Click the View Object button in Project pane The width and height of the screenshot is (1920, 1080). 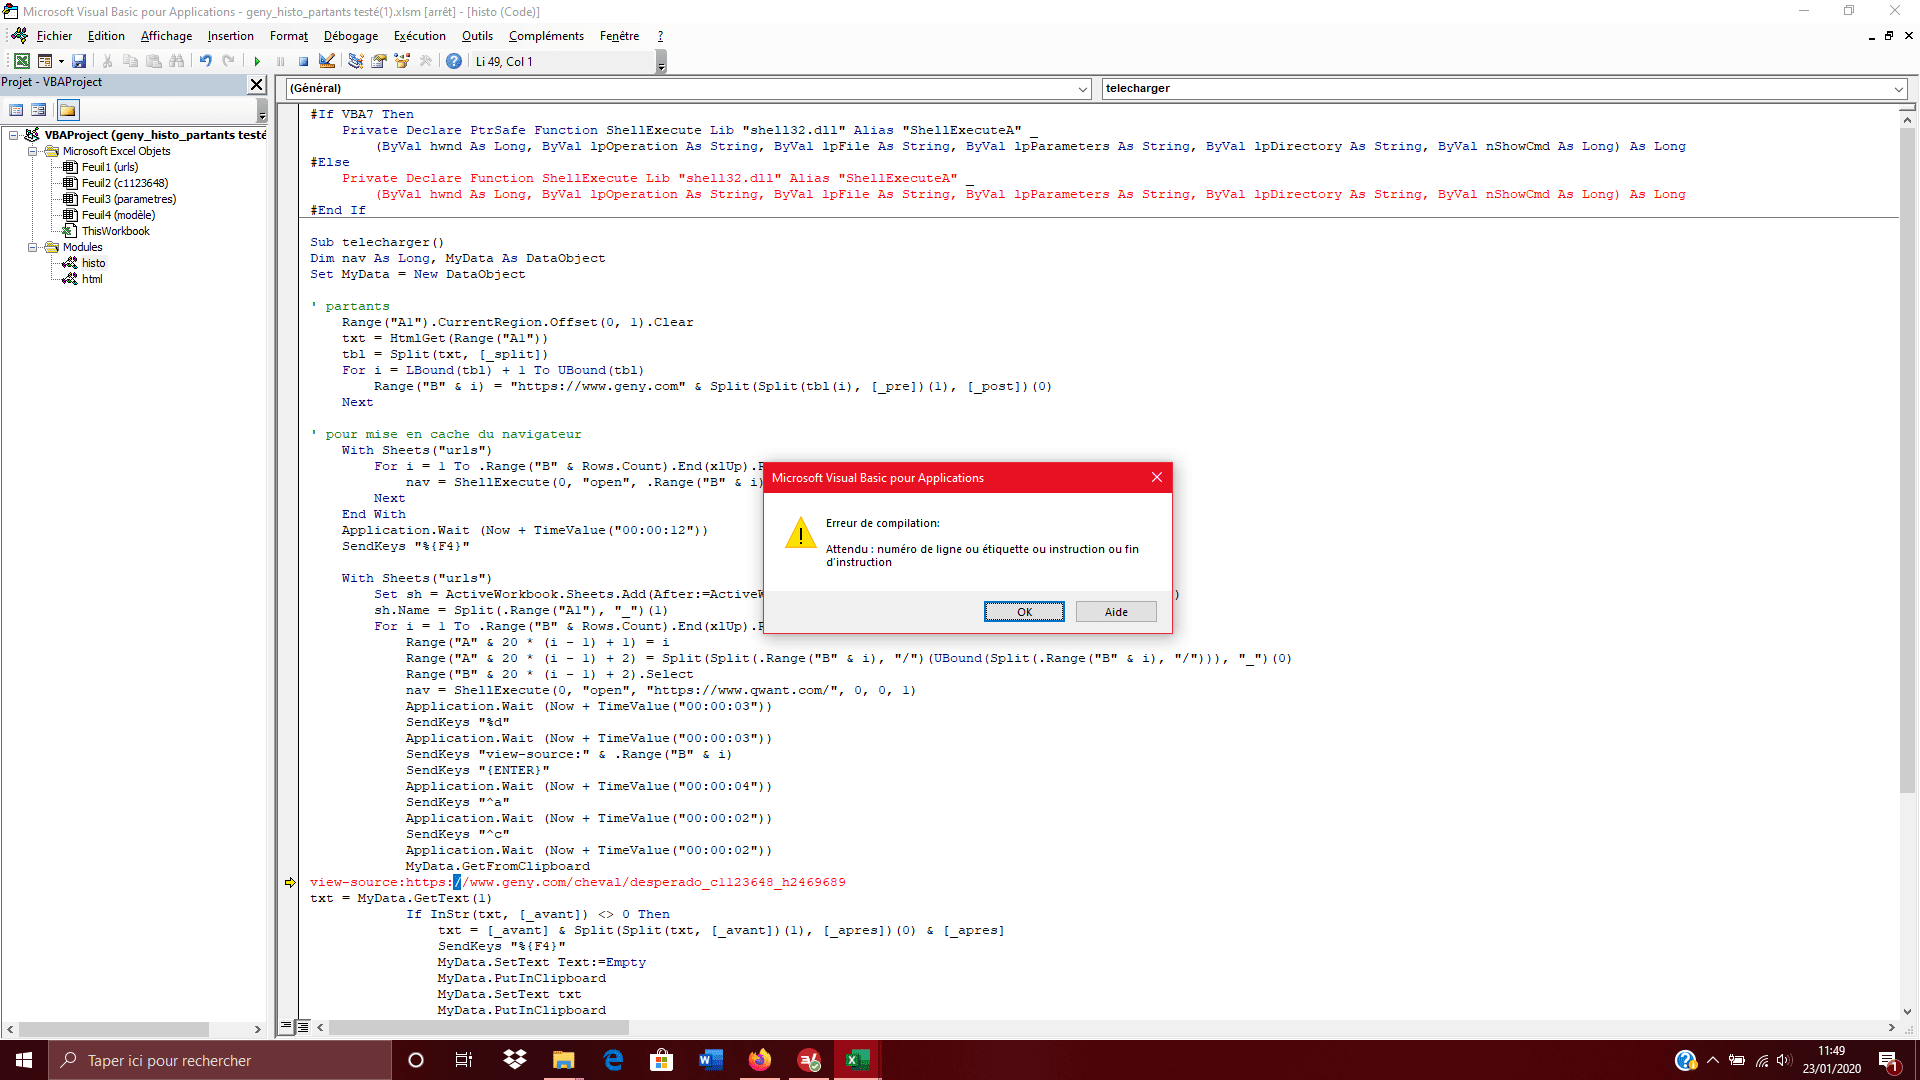39,110
